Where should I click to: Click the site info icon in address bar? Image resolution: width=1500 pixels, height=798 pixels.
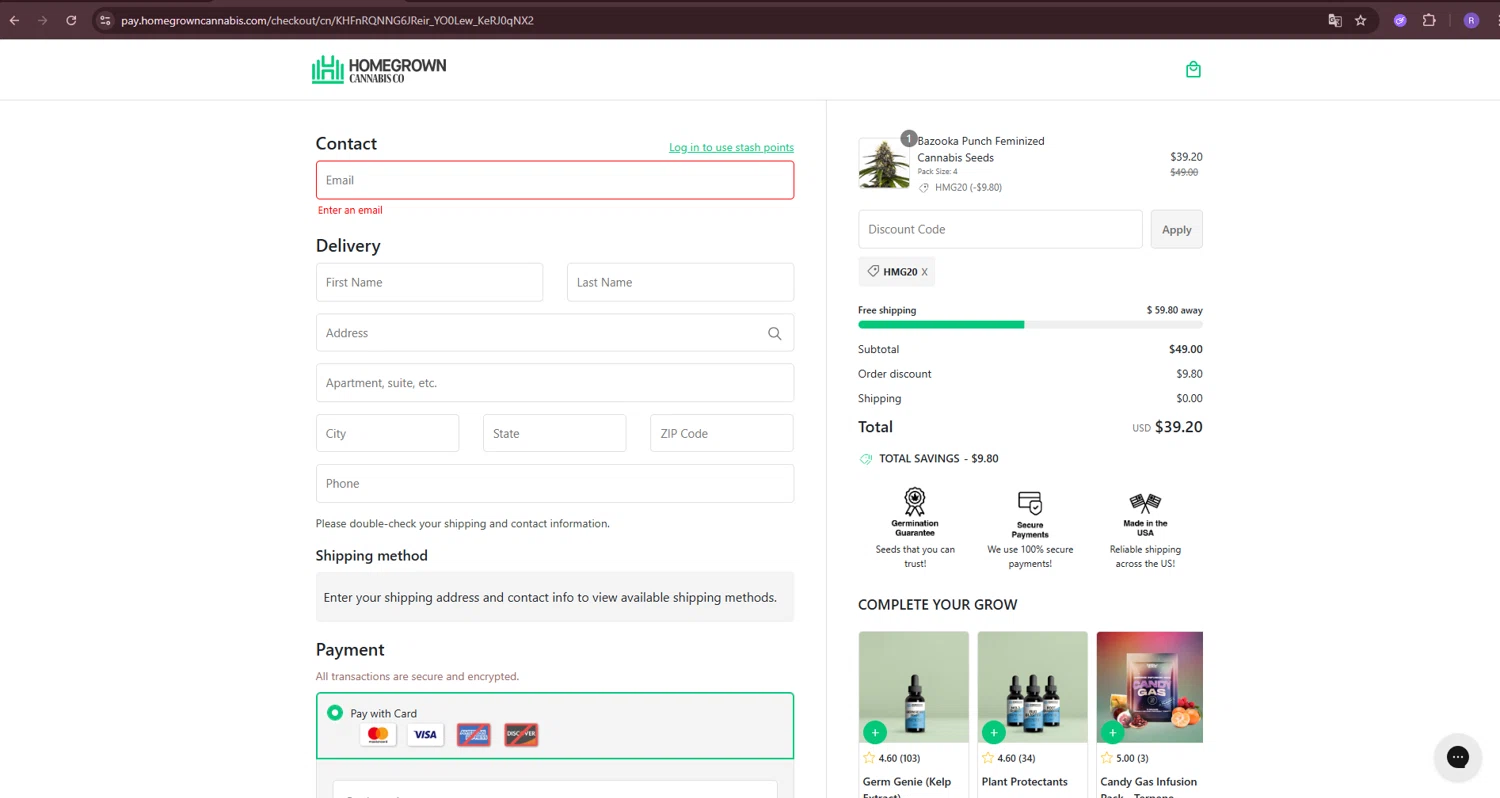point(105,20)
